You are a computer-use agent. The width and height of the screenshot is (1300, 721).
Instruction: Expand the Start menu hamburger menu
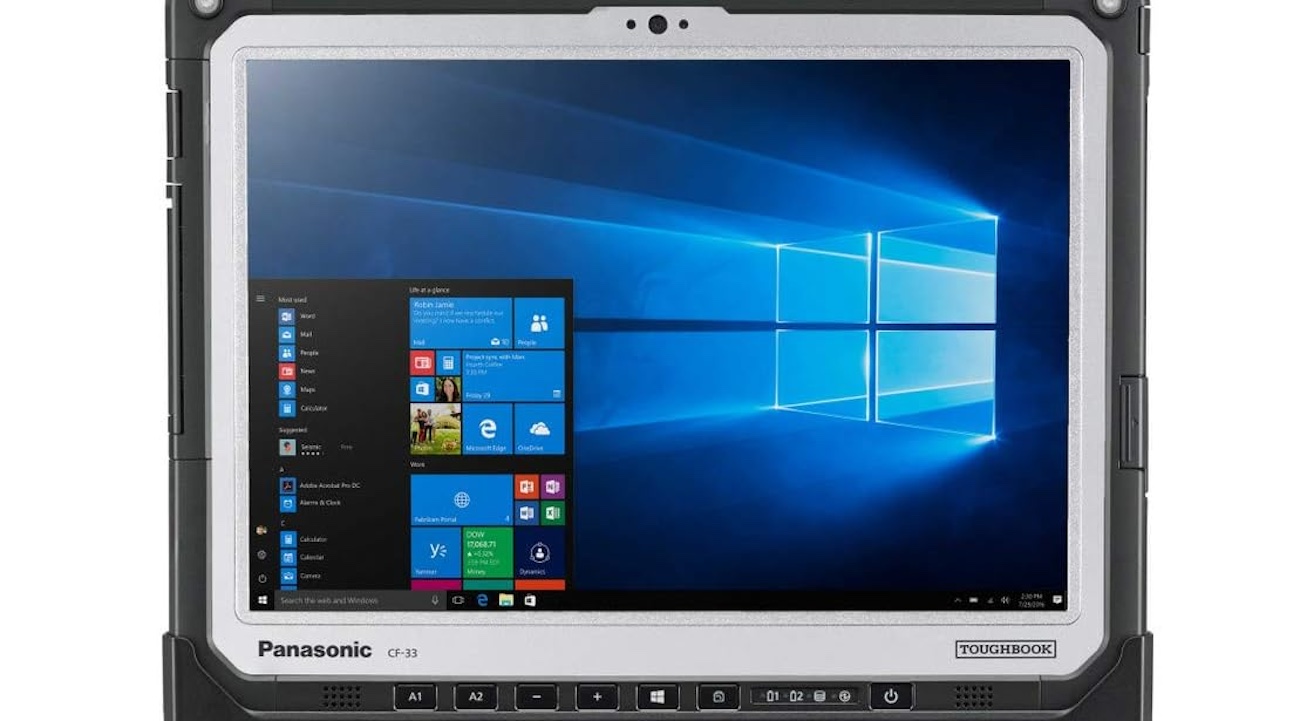point(261,298)
